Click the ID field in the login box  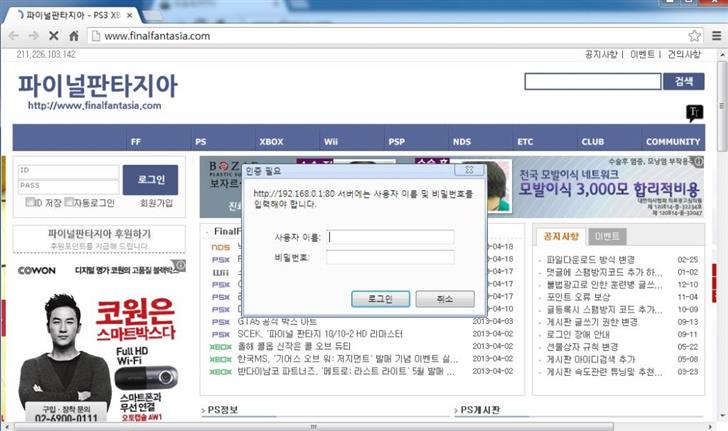[68, 171]
